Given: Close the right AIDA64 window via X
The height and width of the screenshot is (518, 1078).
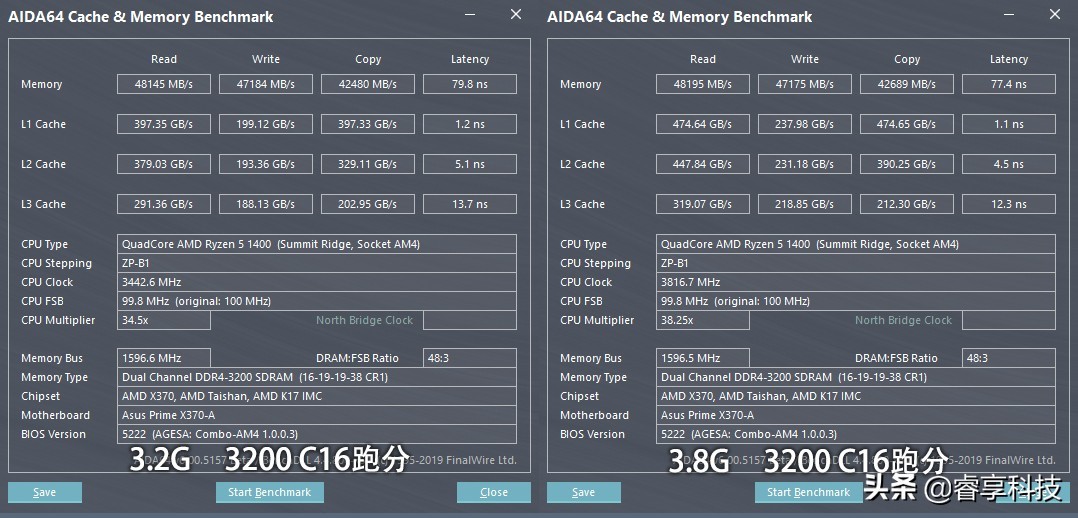Looking at the screenshot, I should coord(1055,15).
